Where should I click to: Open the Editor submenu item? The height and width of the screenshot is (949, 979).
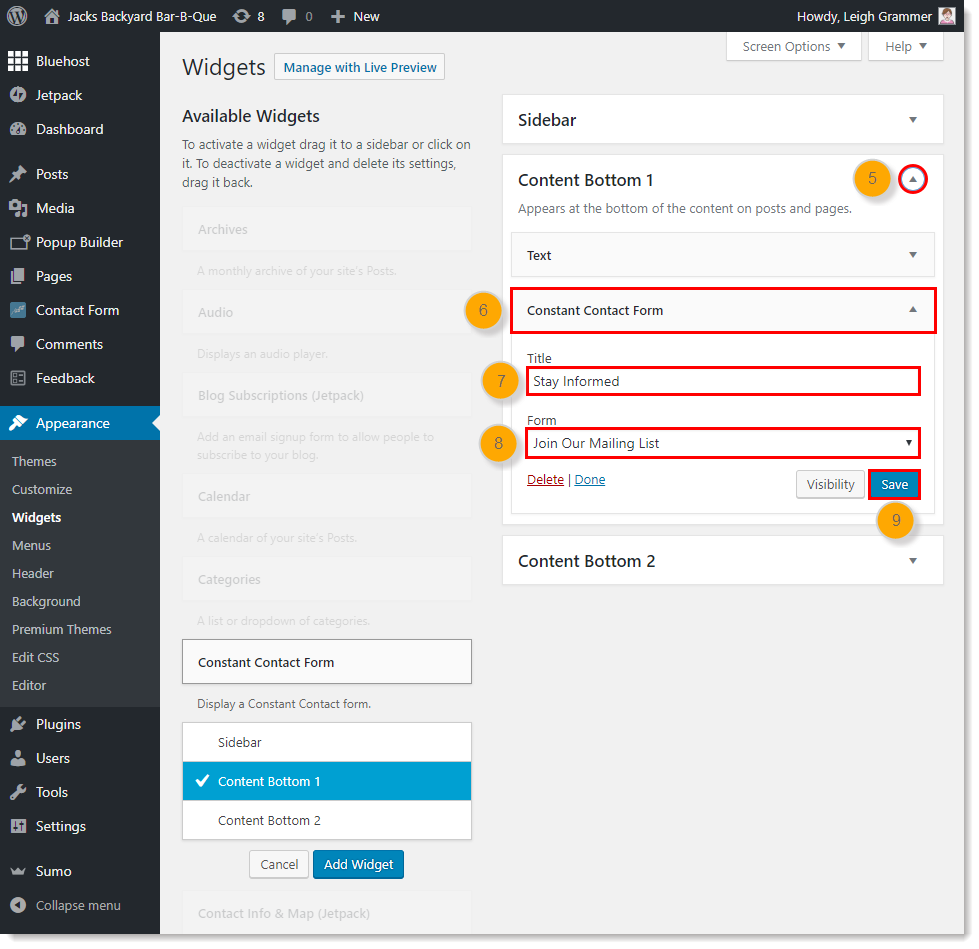[29, 685]
